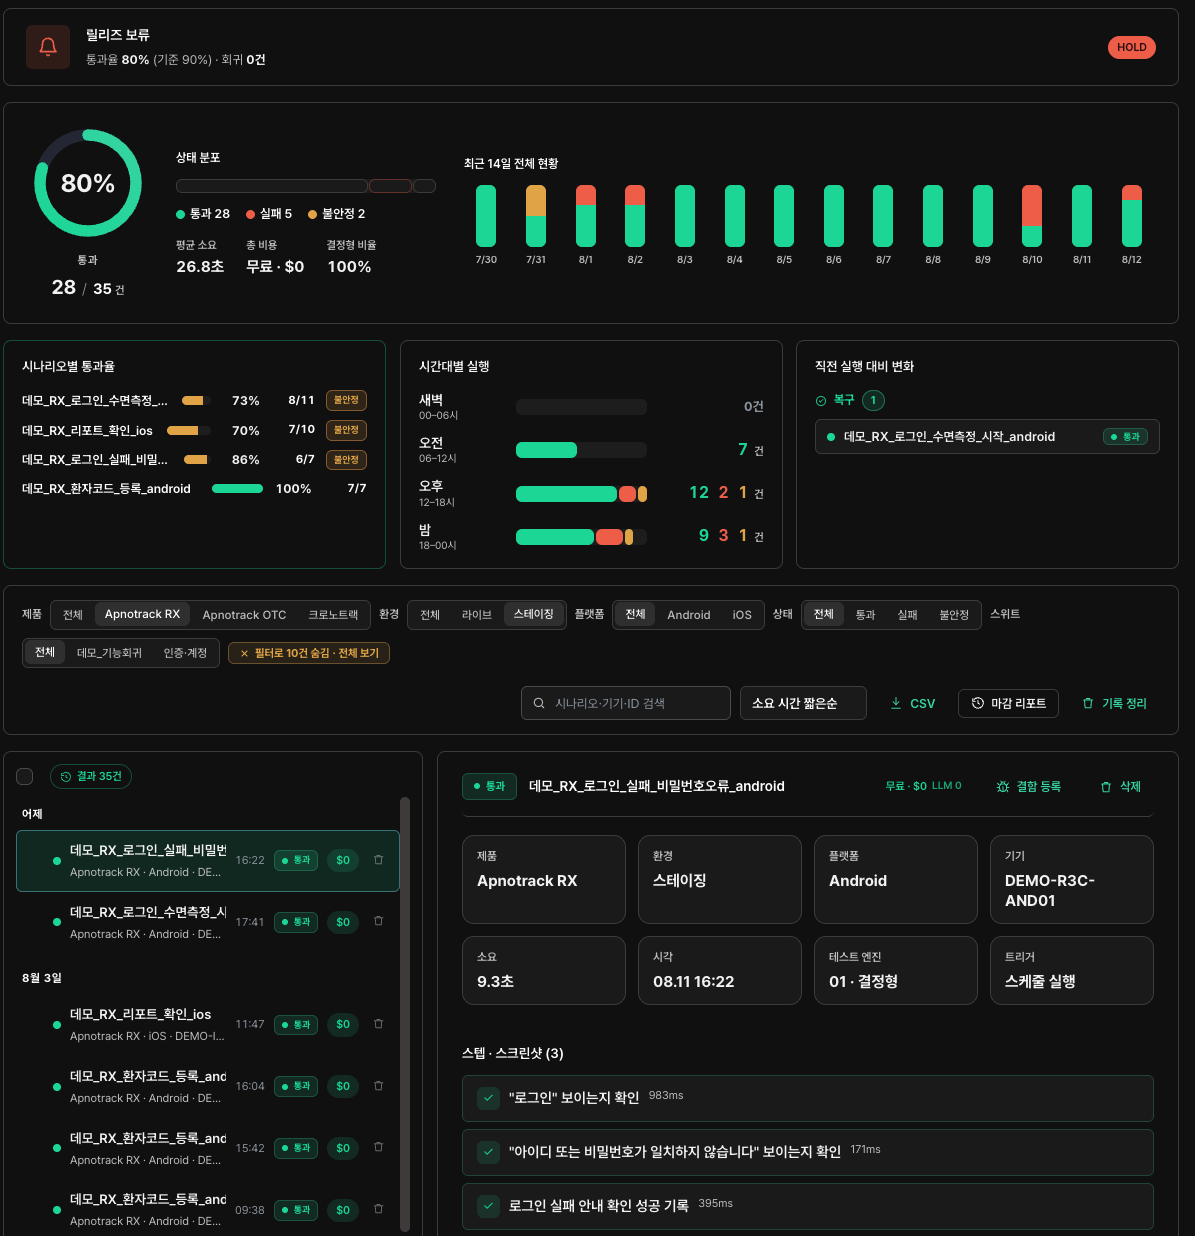Open 데모_RX_로그인_수면측정_시작_android recovered item
This screenshot has width=1195, height=1236.
pyautogui.click(x=987, y=437)
